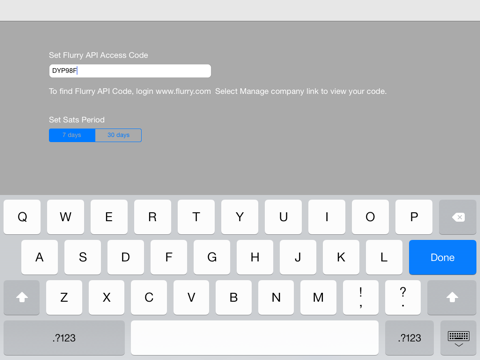Select the 30 days period segment
This screenshot has width=480, height=360.
(118, 135)
